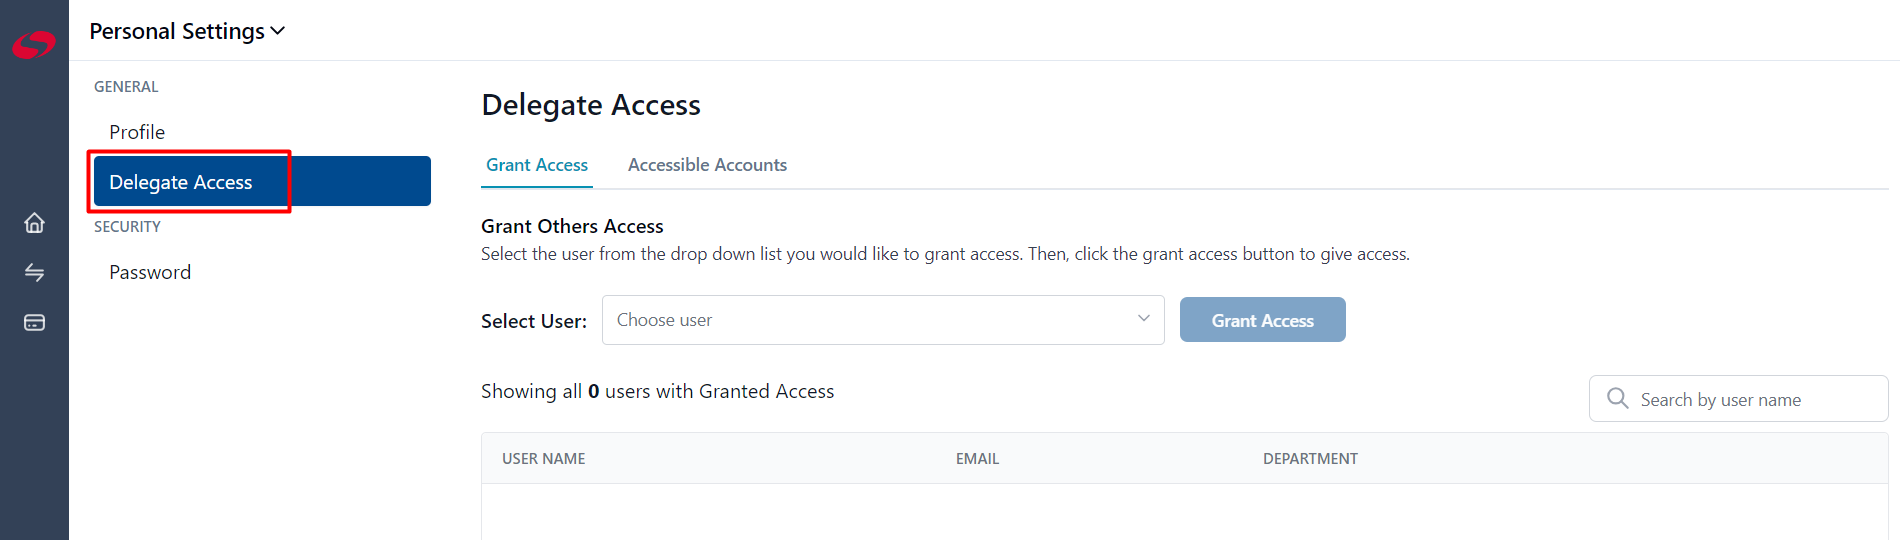Click the Grant Others Access heading
Viewport: 1900px width, 540px height.
572,226
